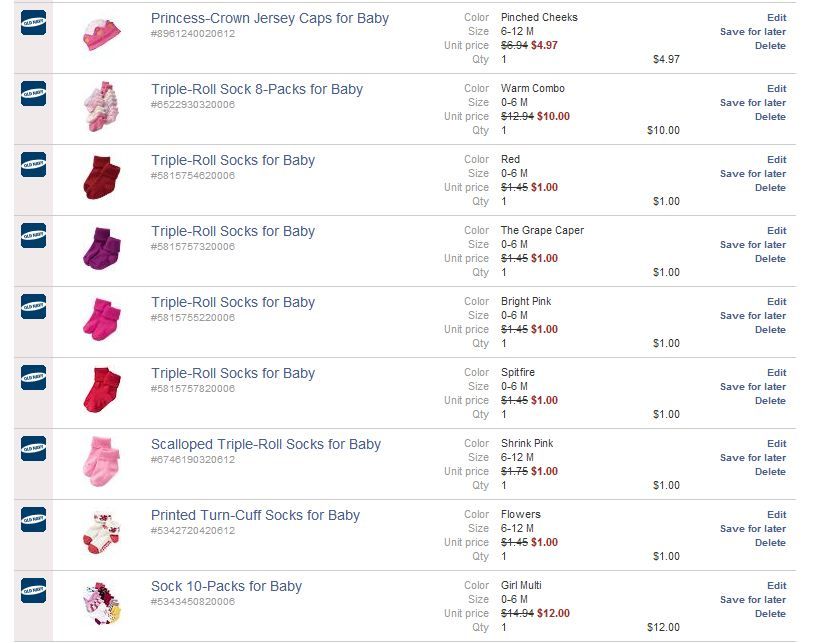
Task: Delete the Girl Multi Sock 10-Packs item
Action: click(x=770, y=614)
